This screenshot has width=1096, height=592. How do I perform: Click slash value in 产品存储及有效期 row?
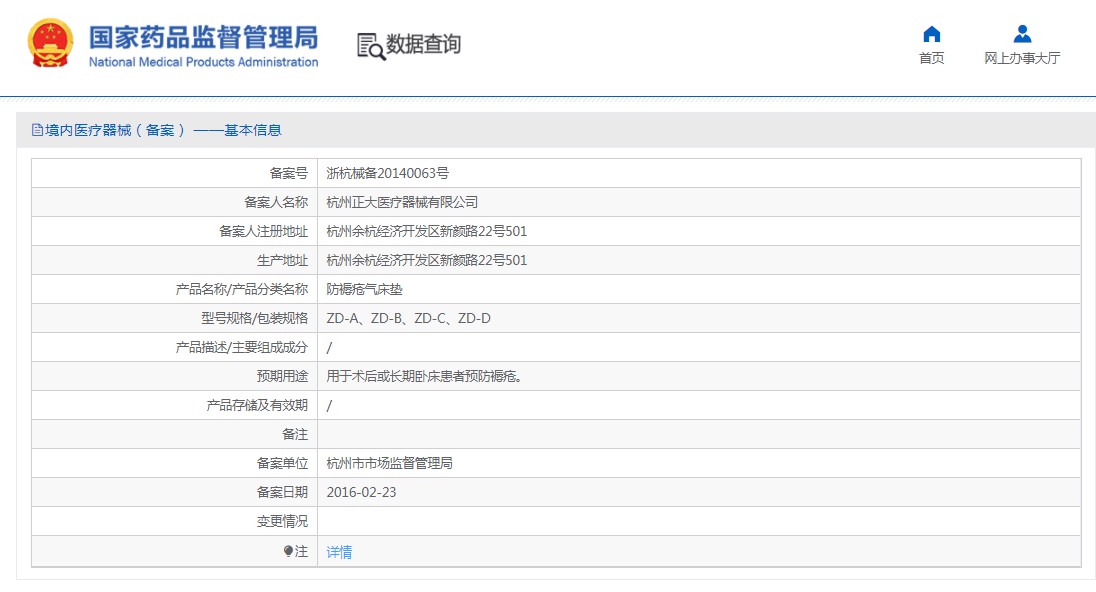click(329, 405)
